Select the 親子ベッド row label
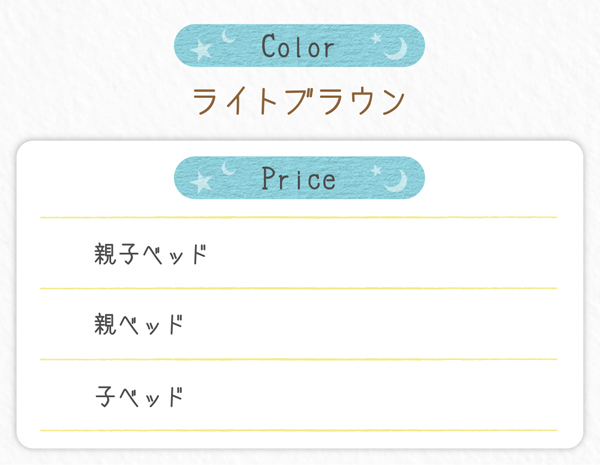 point(150,253)
